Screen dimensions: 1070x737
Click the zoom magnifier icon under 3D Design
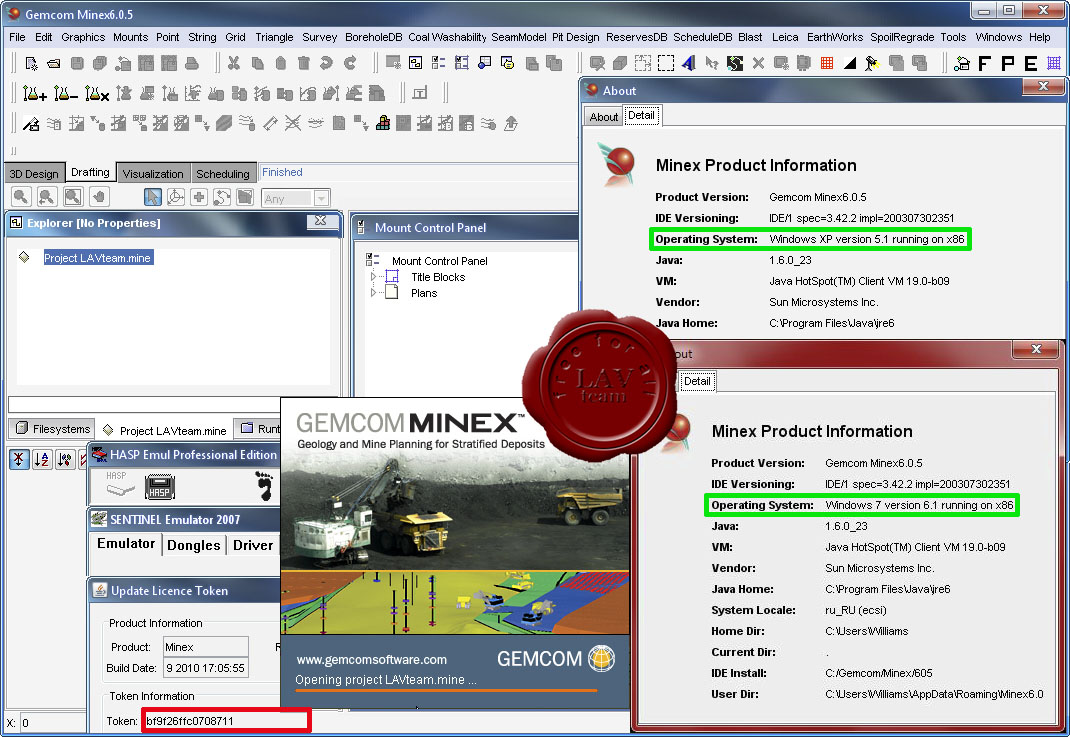(x=21, y=197)
